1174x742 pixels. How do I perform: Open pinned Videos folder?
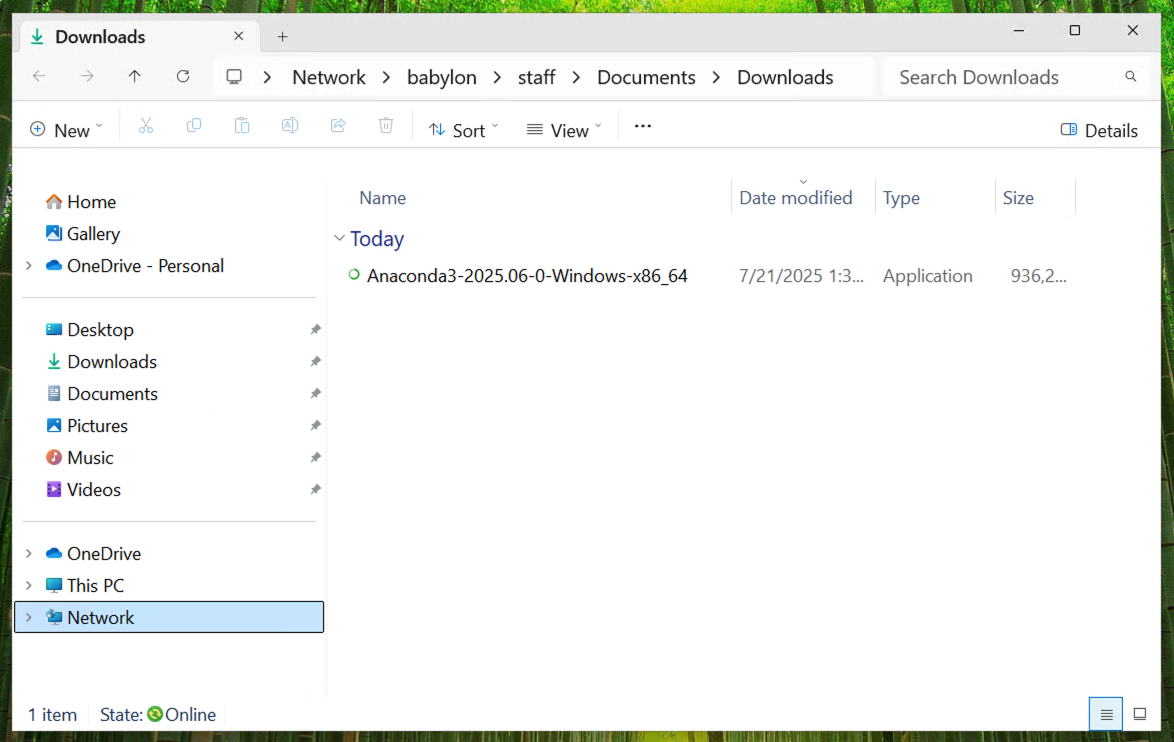(x=94, y=490)
